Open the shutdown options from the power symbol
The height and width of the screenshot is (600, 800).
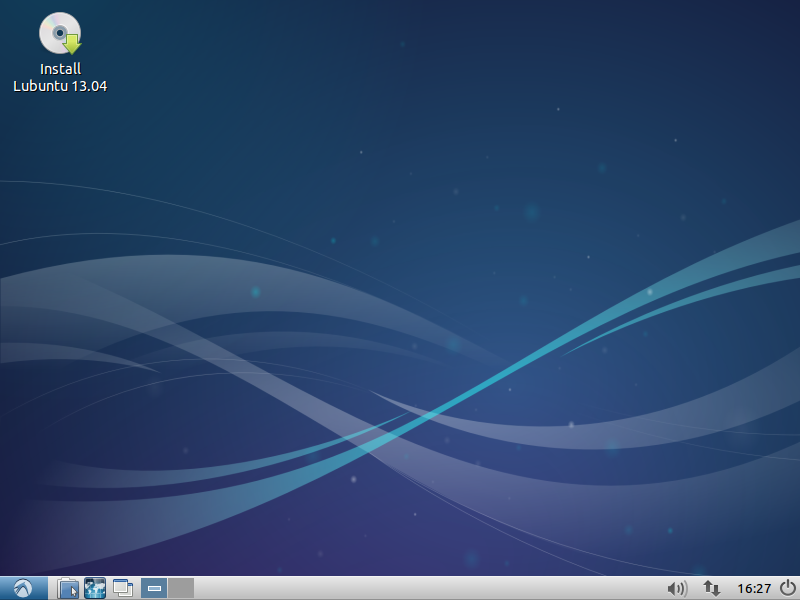[x=788, y=589]
